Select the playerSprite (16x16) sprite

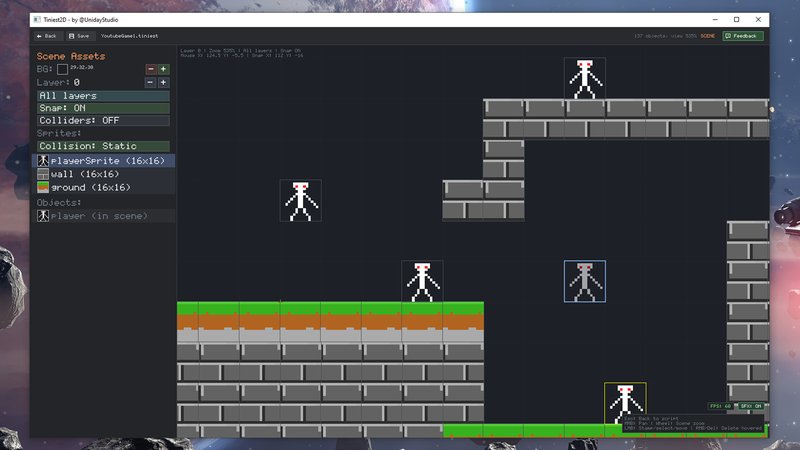click(104, 161)
